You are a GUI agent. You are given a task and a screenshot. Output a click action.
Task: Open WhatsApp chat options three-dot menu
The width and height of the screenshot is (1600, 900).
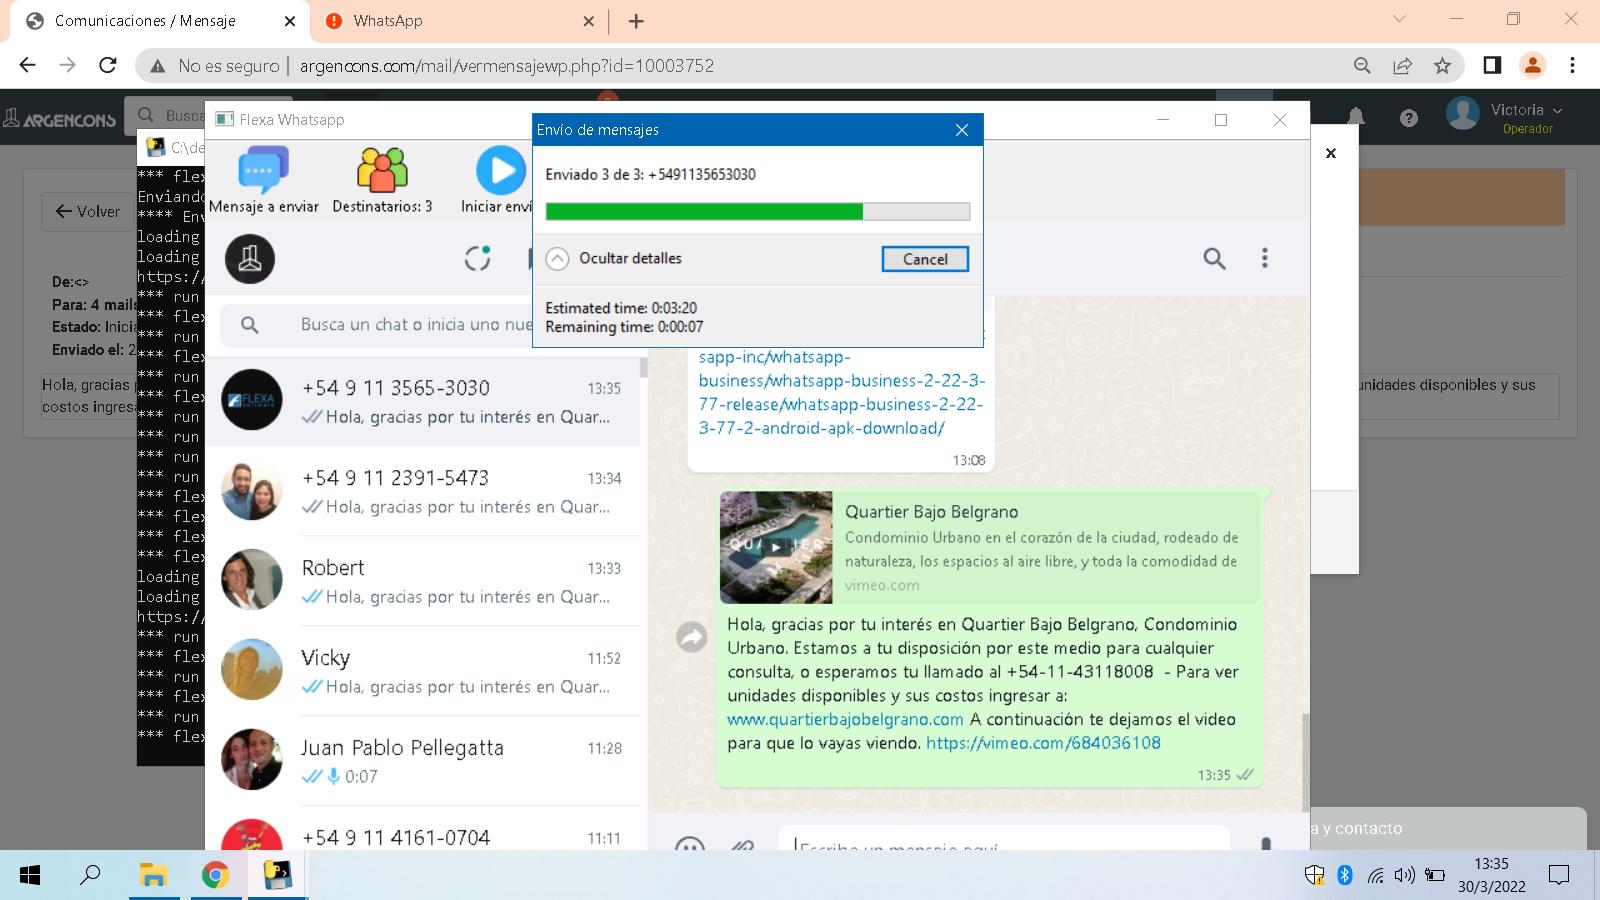tap(1264, 259)
